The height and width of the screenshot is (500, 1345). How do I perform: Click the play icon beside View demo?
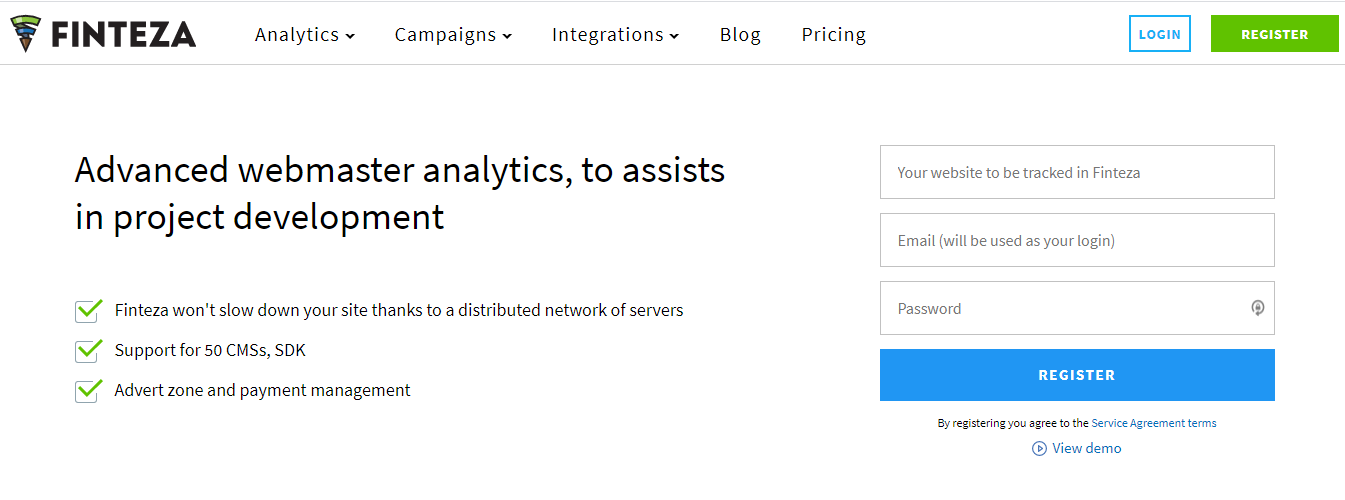click(x=1039, y=449)
